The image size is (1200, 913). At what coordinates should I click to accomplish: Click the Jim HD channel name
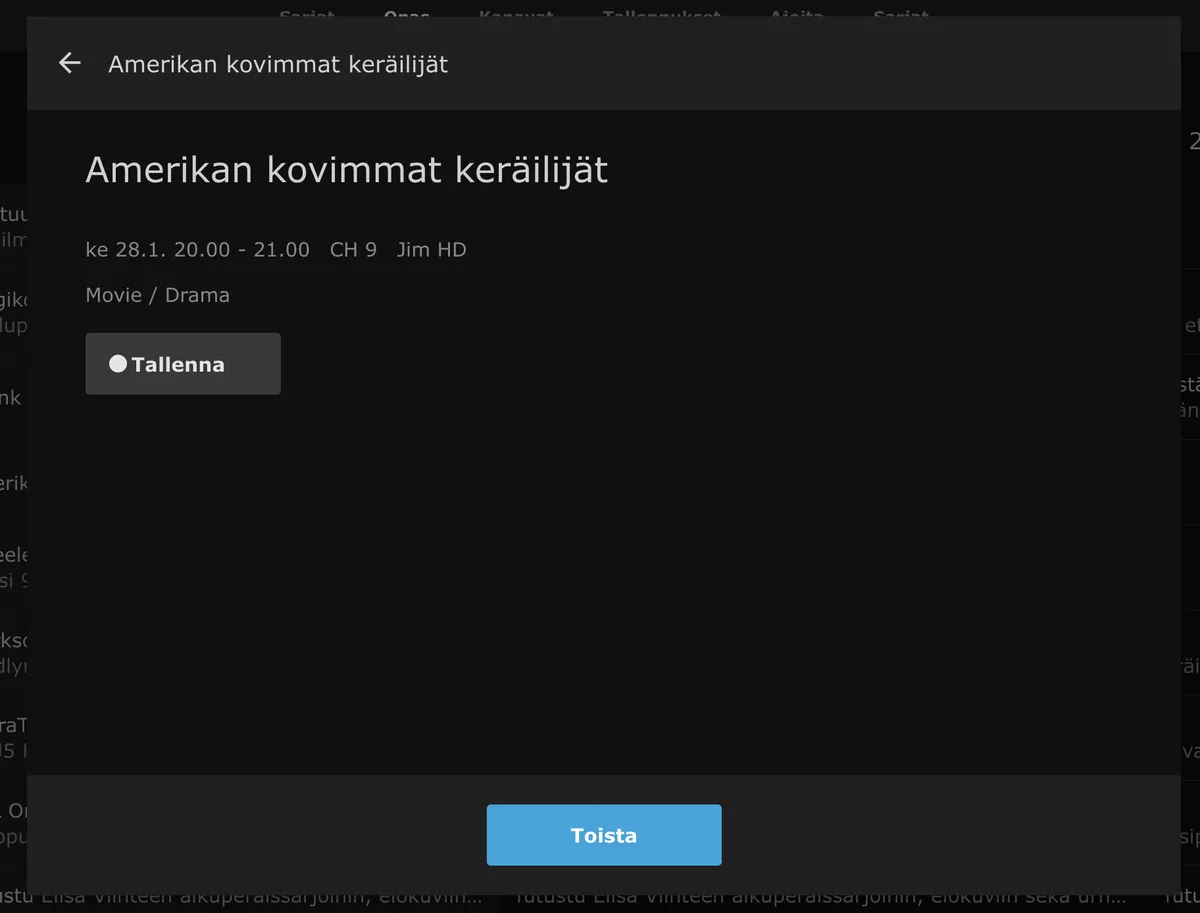(431, 250)
